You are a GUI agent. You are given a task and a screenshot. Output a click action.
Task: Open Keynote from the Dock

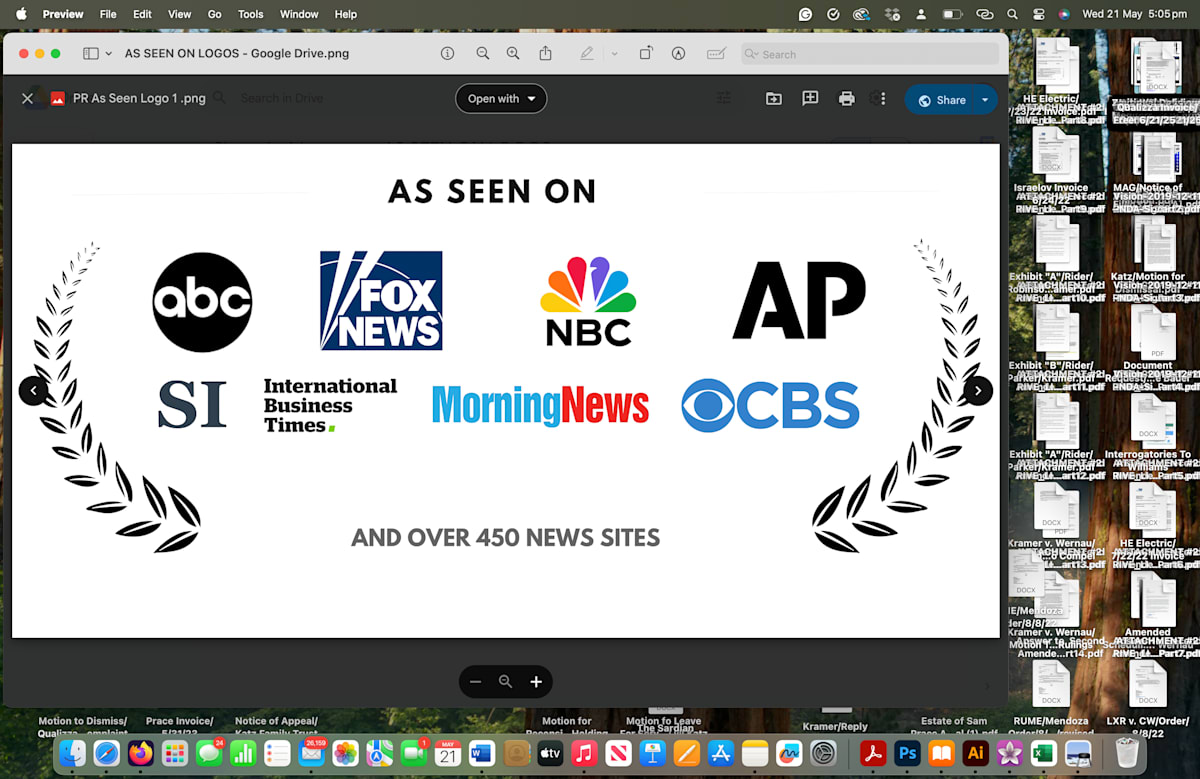coord(653,752)
